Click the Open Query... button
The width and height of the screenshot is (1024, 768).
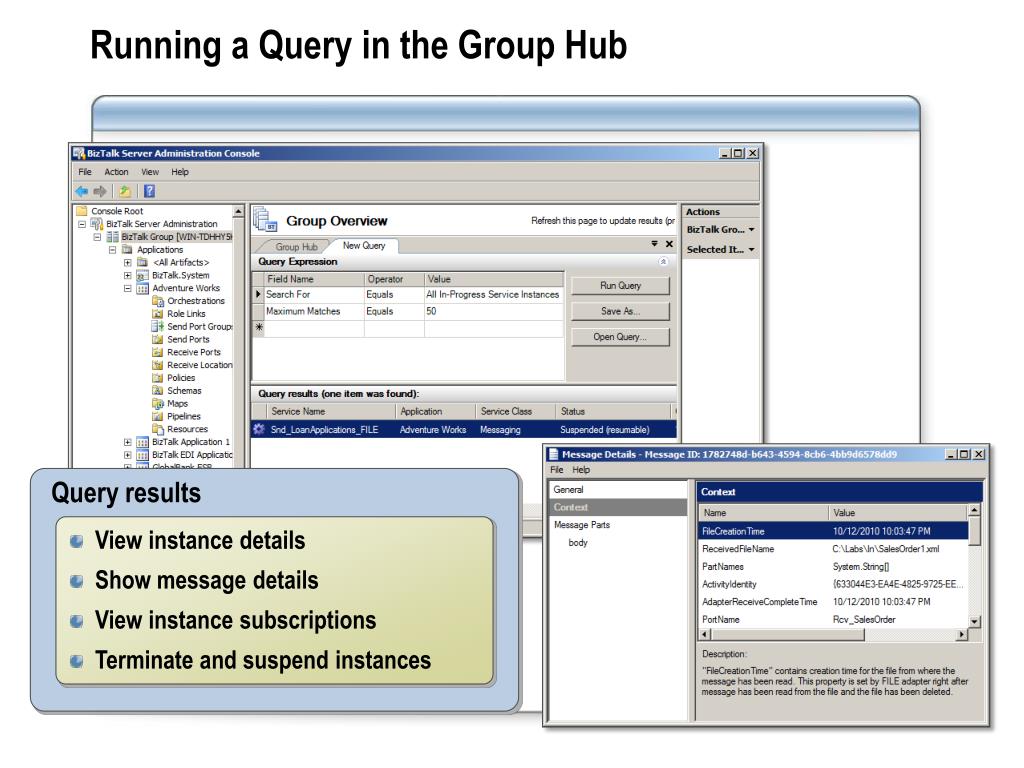pyautogui.click(x=620, y=337)
